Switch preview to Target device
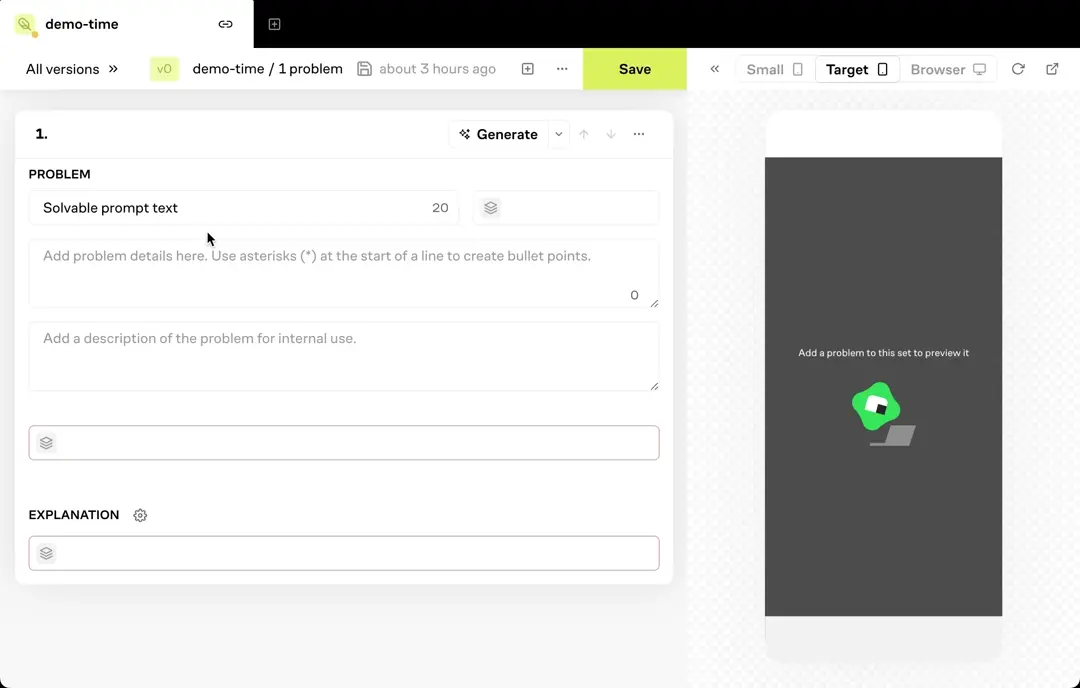This screenshot has width=1080, height=688. click(857, 70)
